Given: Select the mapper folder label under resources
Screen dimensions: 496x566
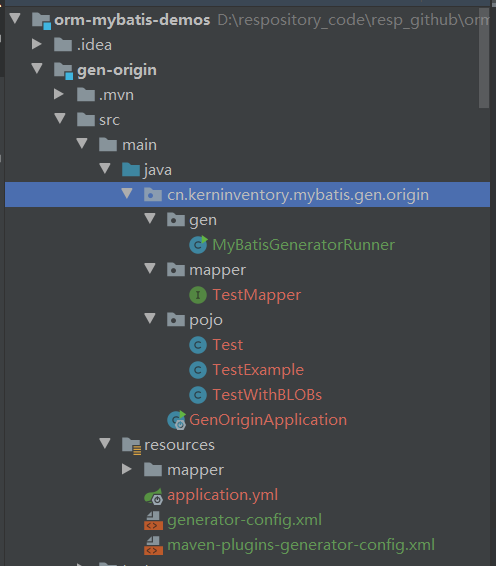Looking at the screenshot, I should [x=195, y=471].
